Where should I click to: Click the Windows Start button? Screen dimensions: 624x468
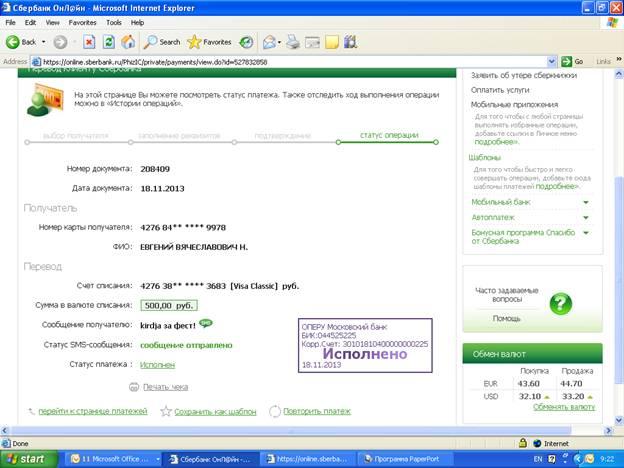pyautogui.click(x=28, y=458)
